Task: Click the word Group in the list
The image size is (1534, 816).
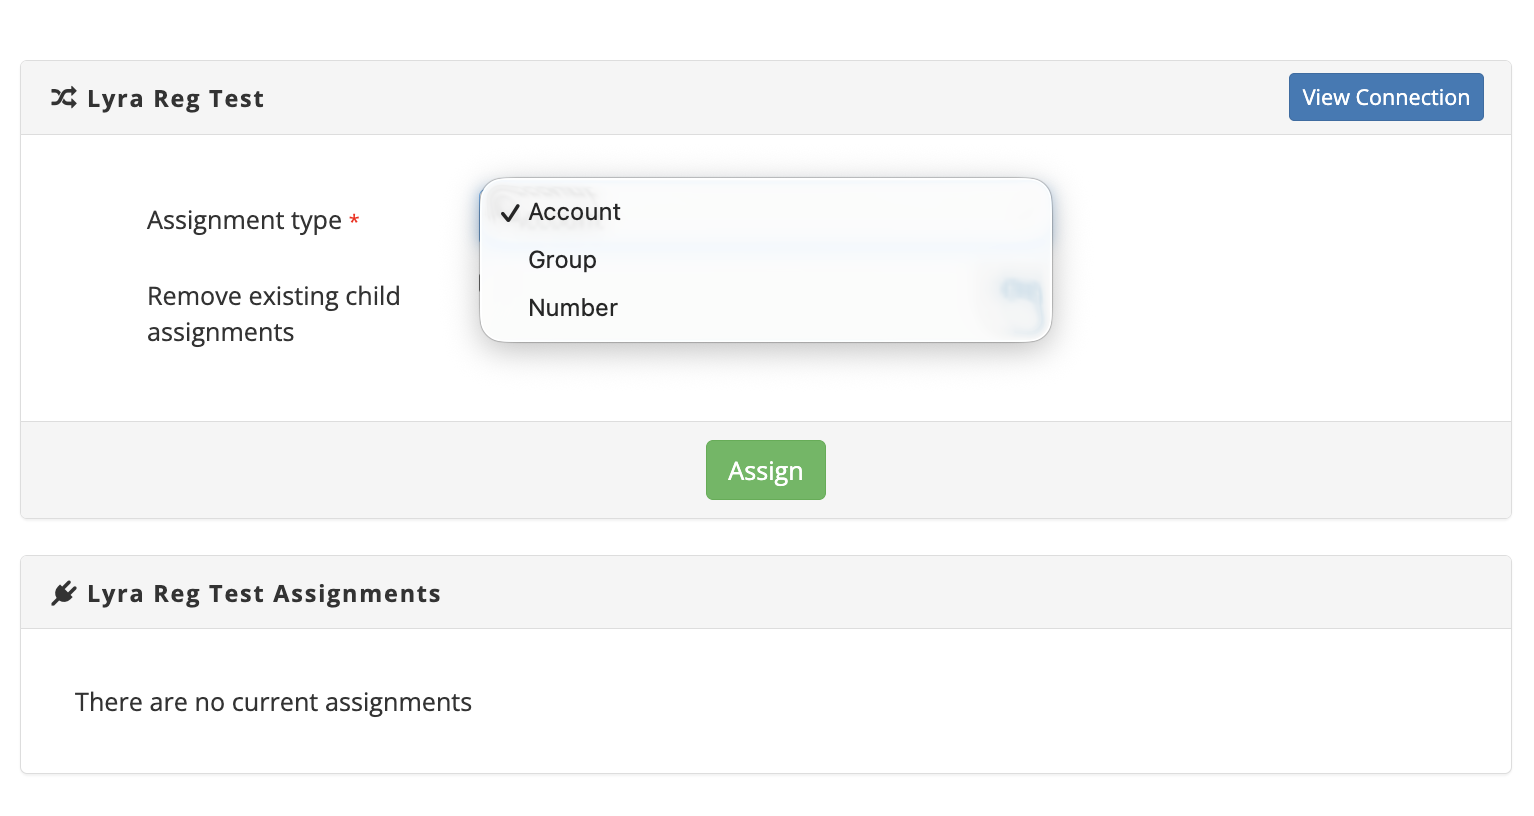Action: (x=562, y=260)
